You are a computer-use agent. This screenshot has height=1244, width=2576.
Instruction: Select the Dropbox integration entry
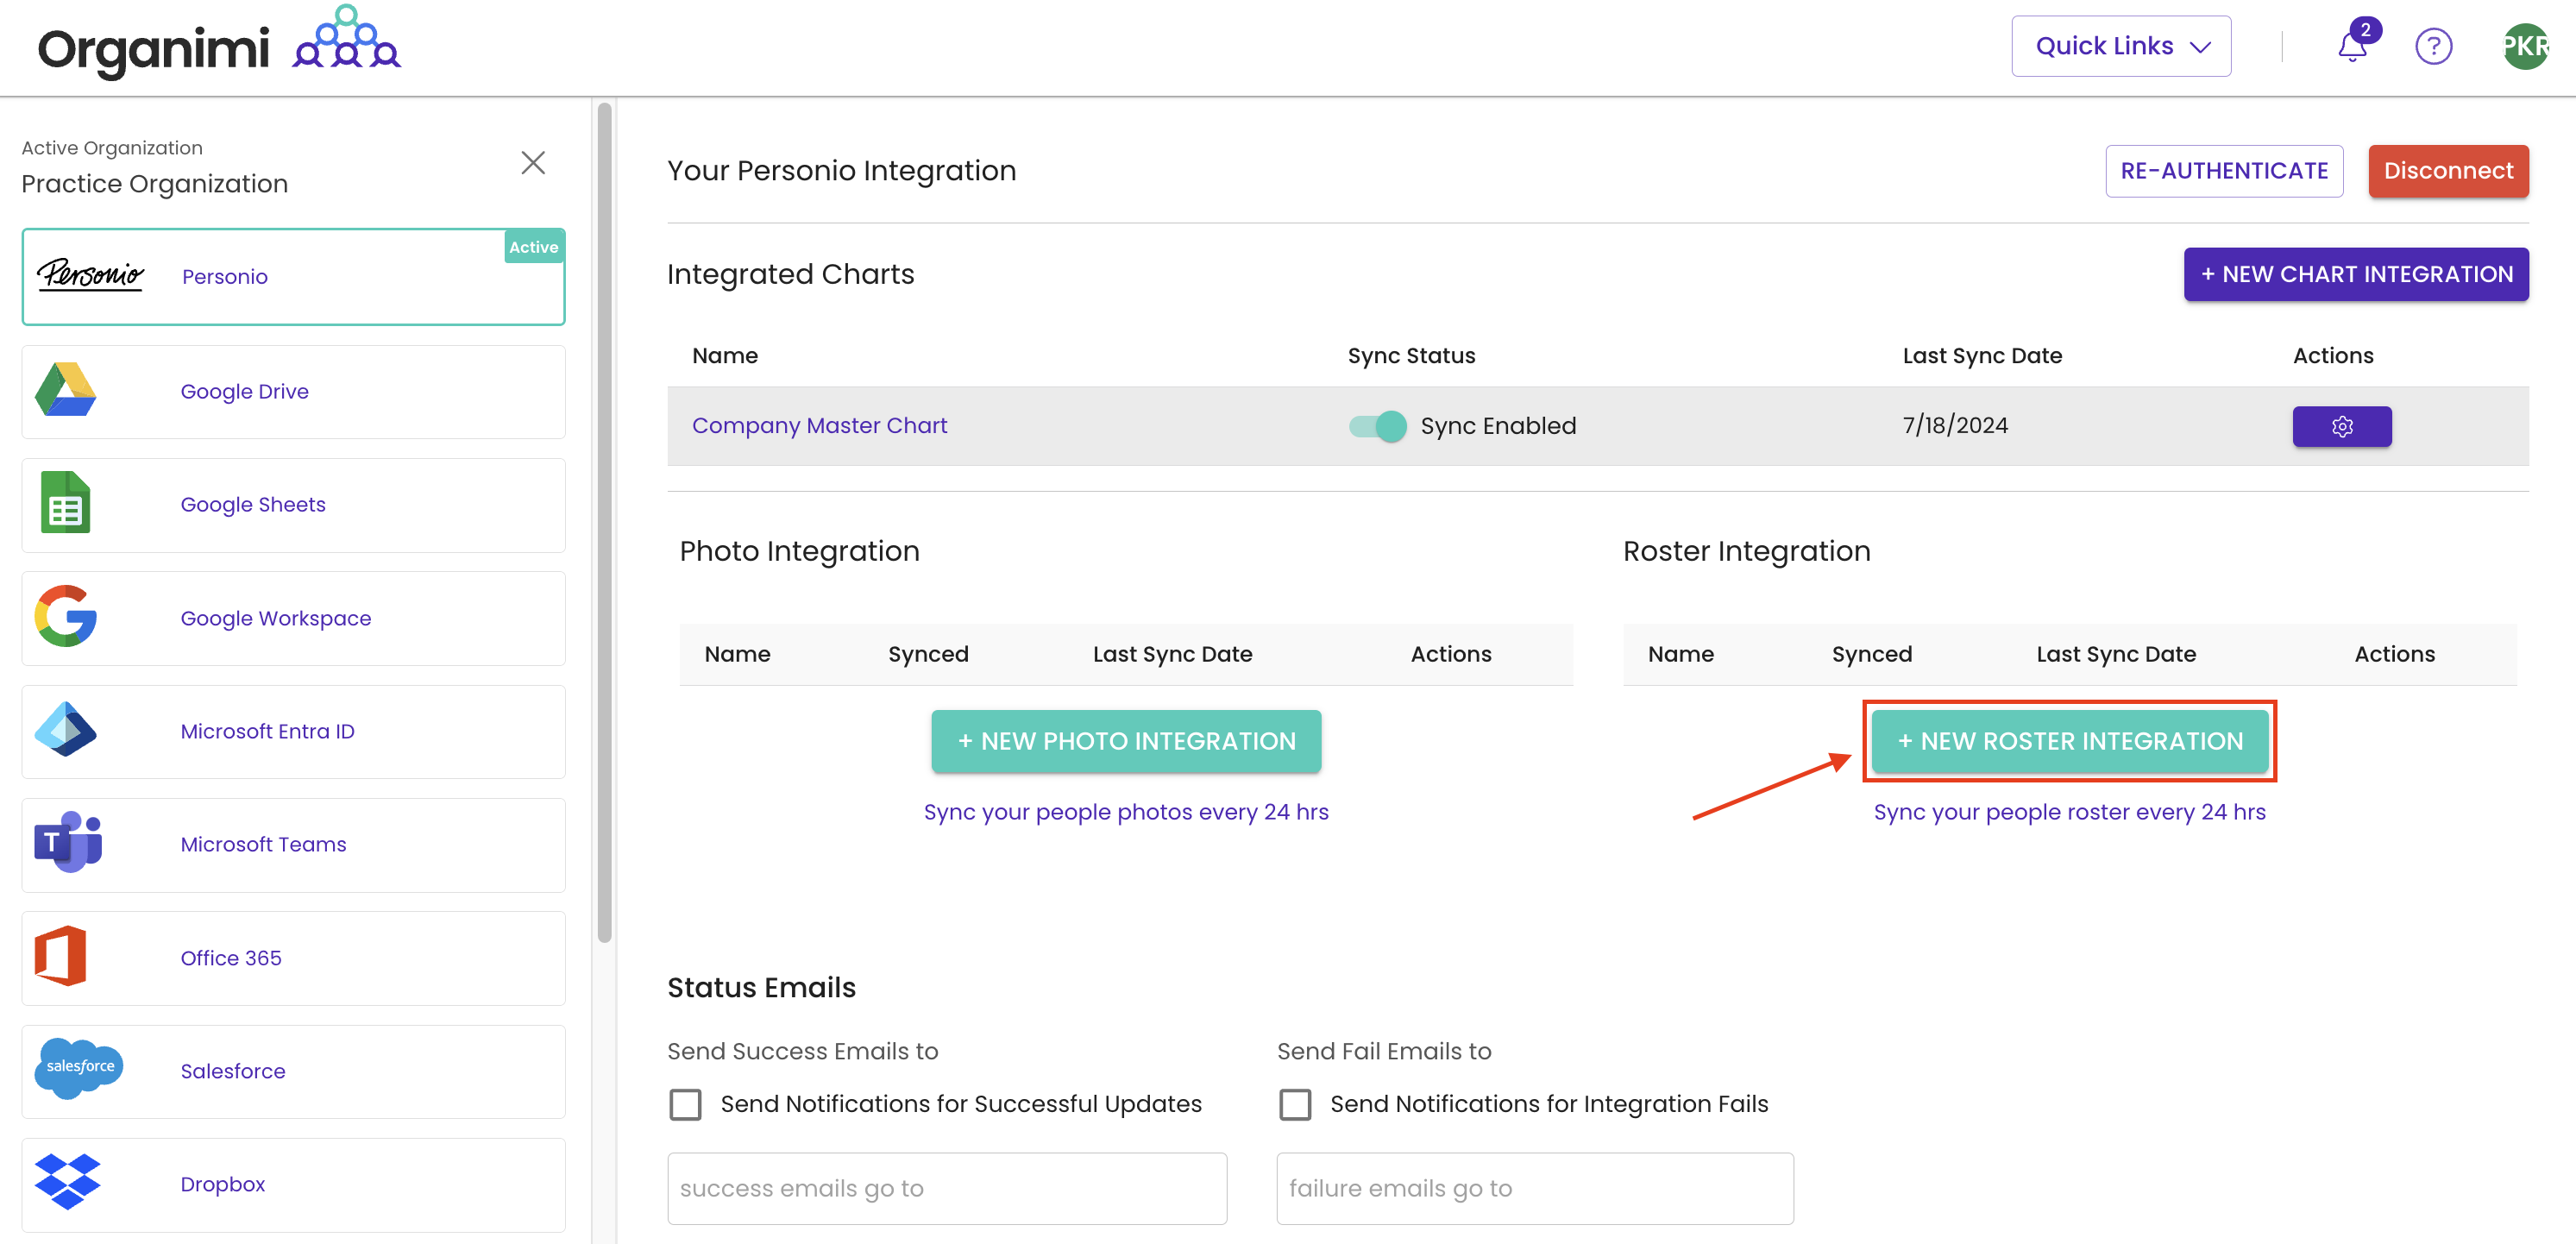(293, 1185)
